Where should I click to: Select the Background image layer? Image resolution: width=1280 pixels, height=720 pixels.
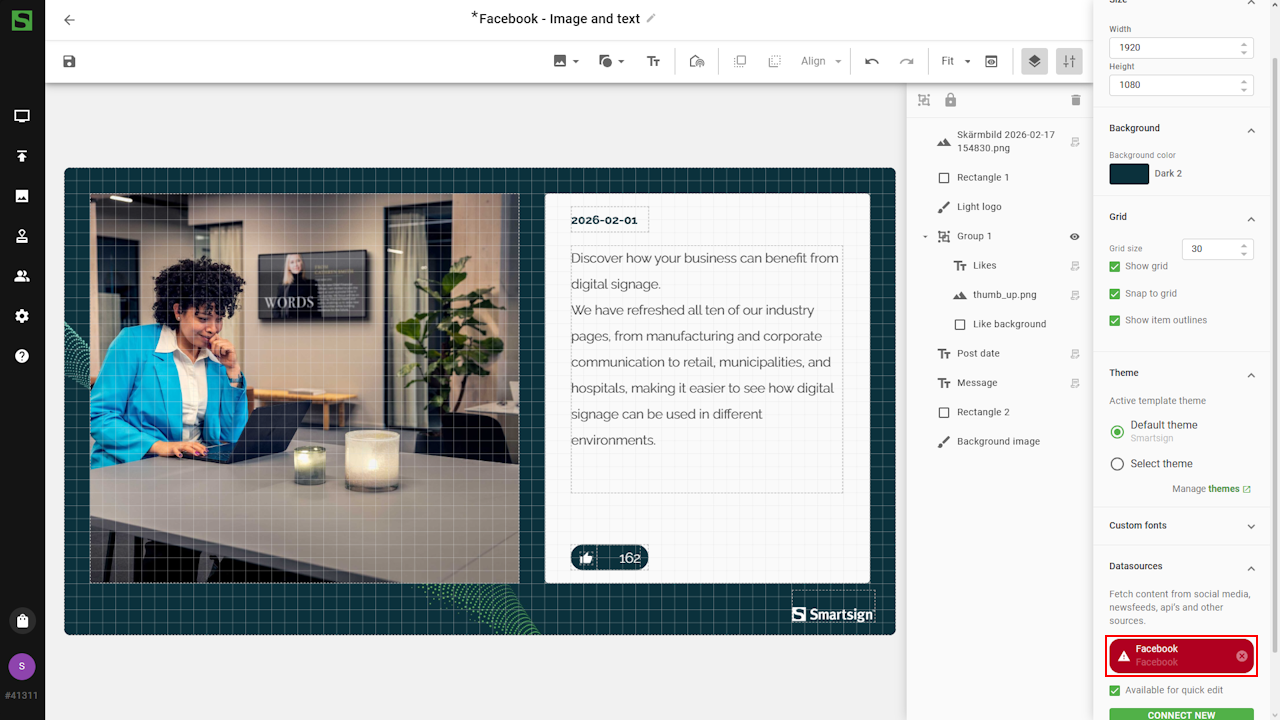[997, 442]
